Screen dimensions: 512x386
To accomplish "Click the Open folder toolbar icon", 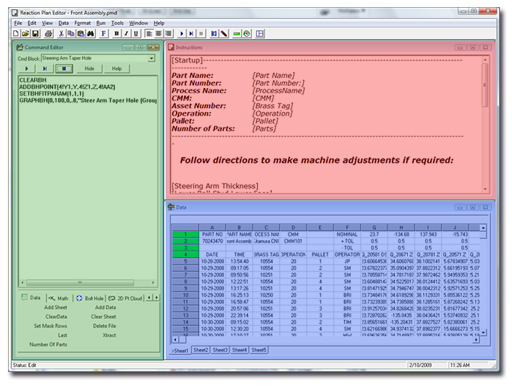I will point(25,34).
